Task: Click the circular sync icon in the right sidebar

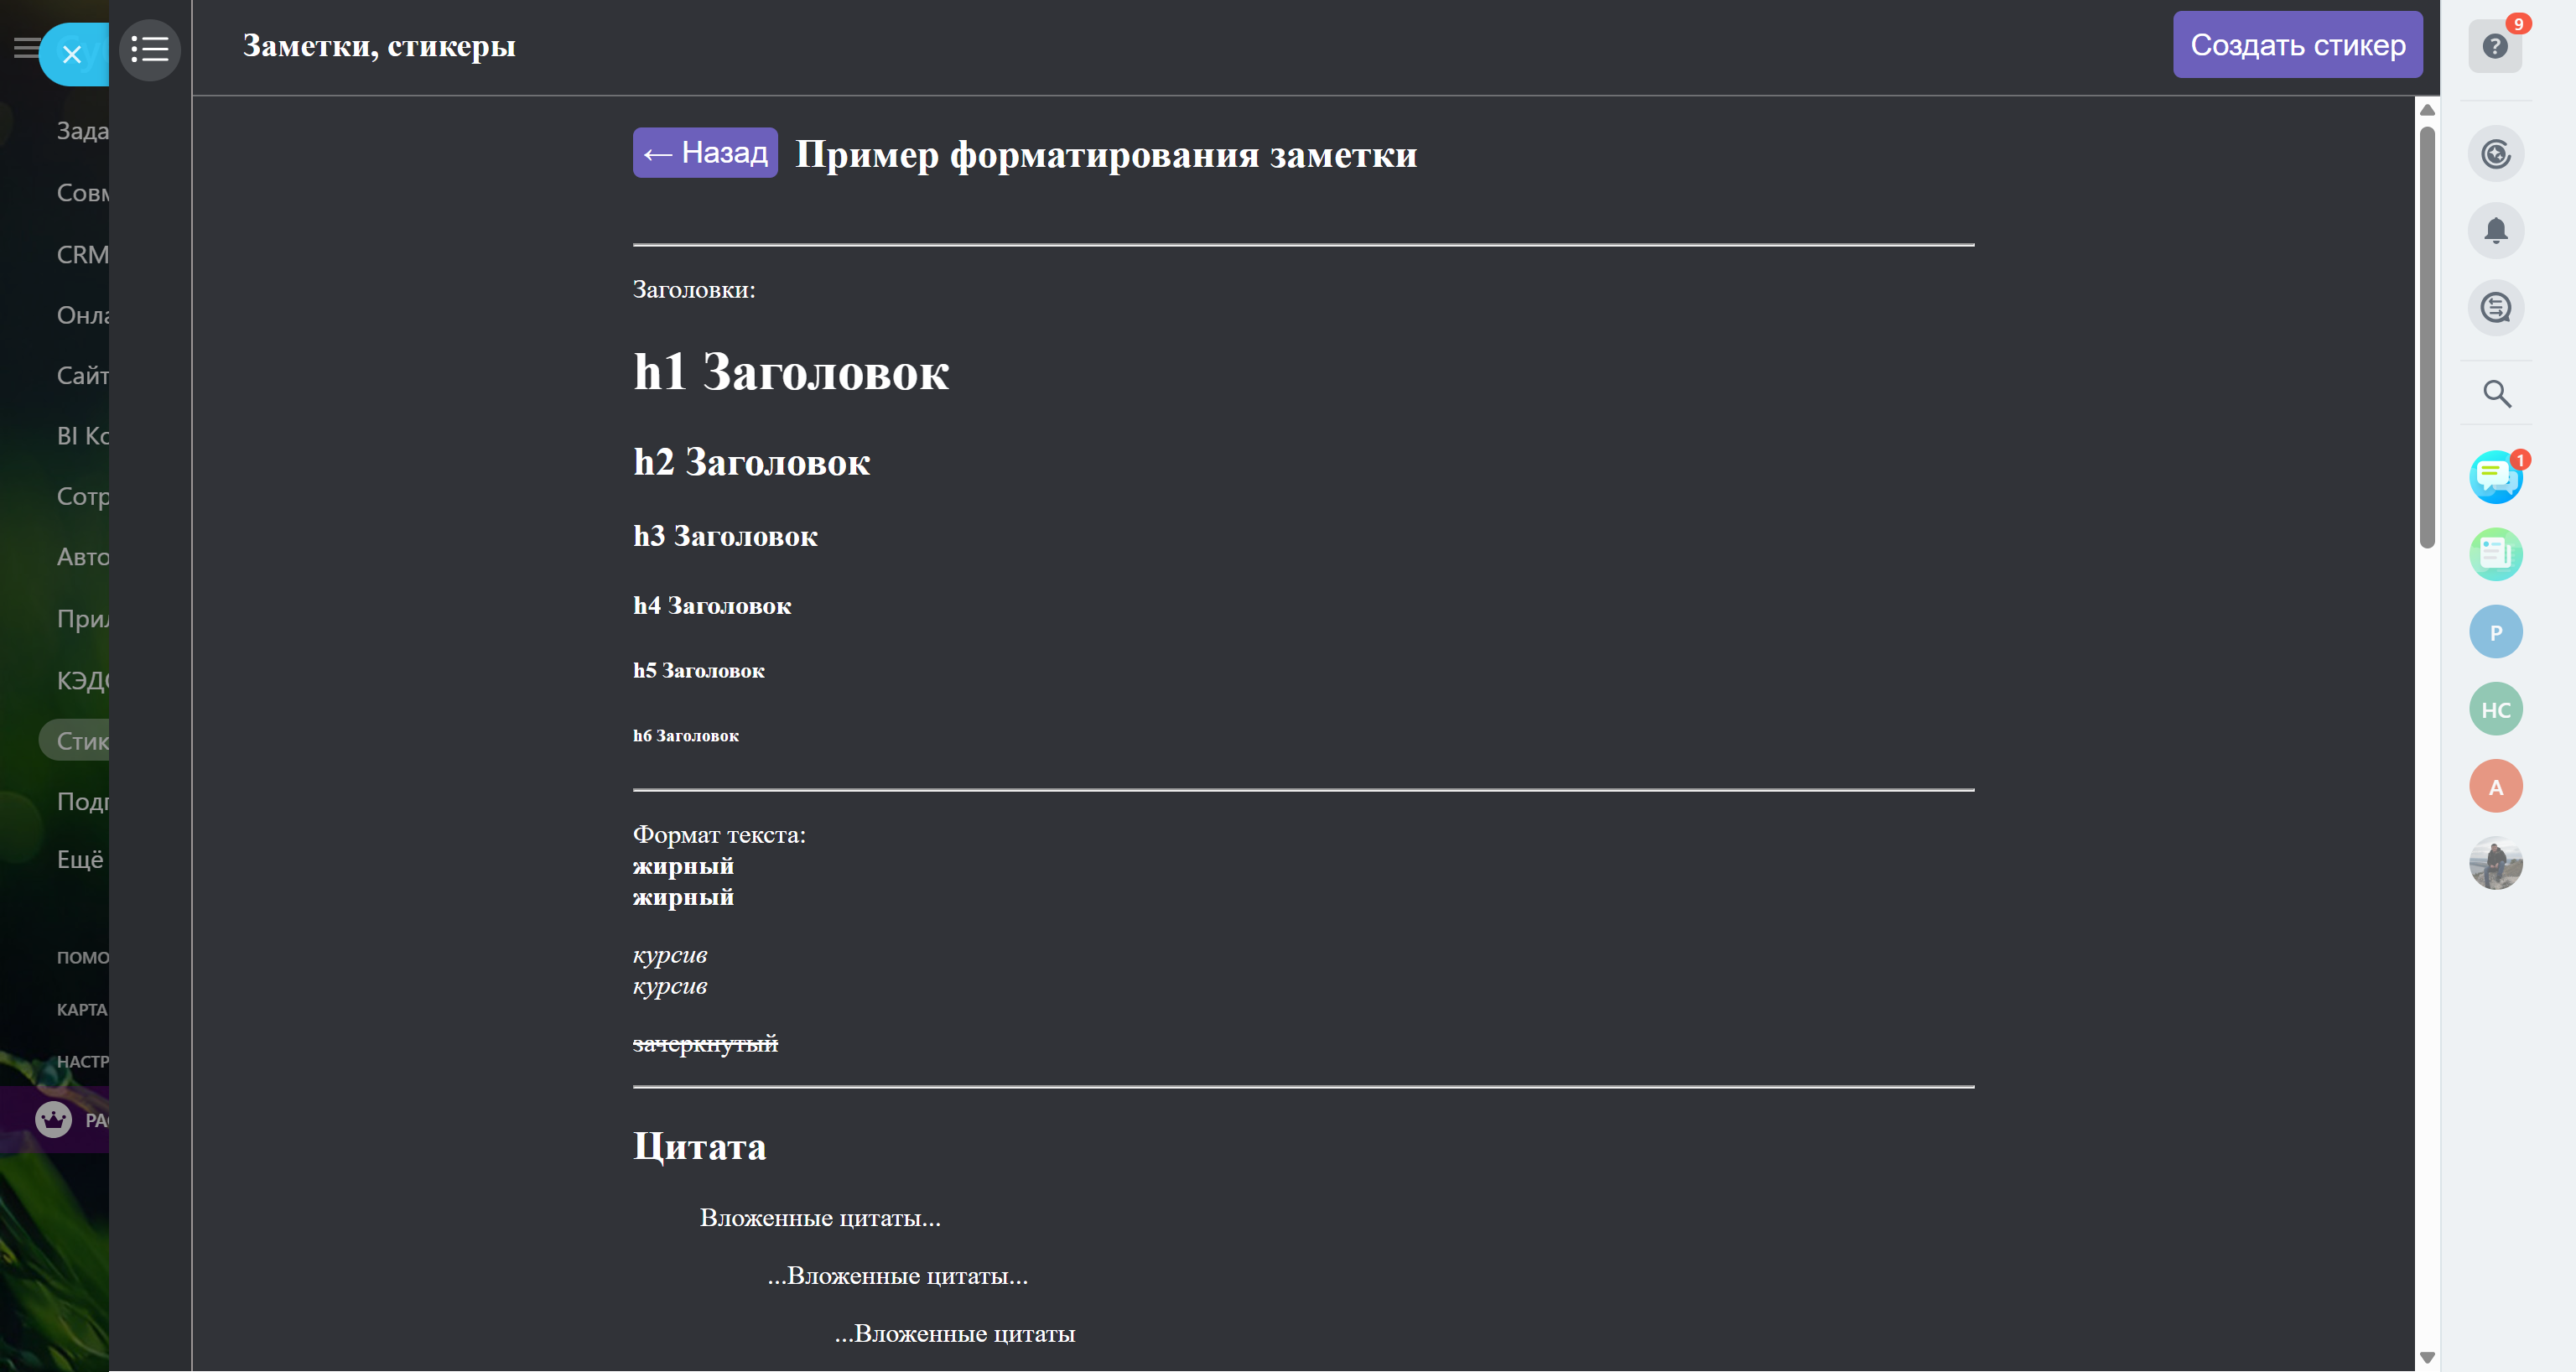Action: (2495, 154)
